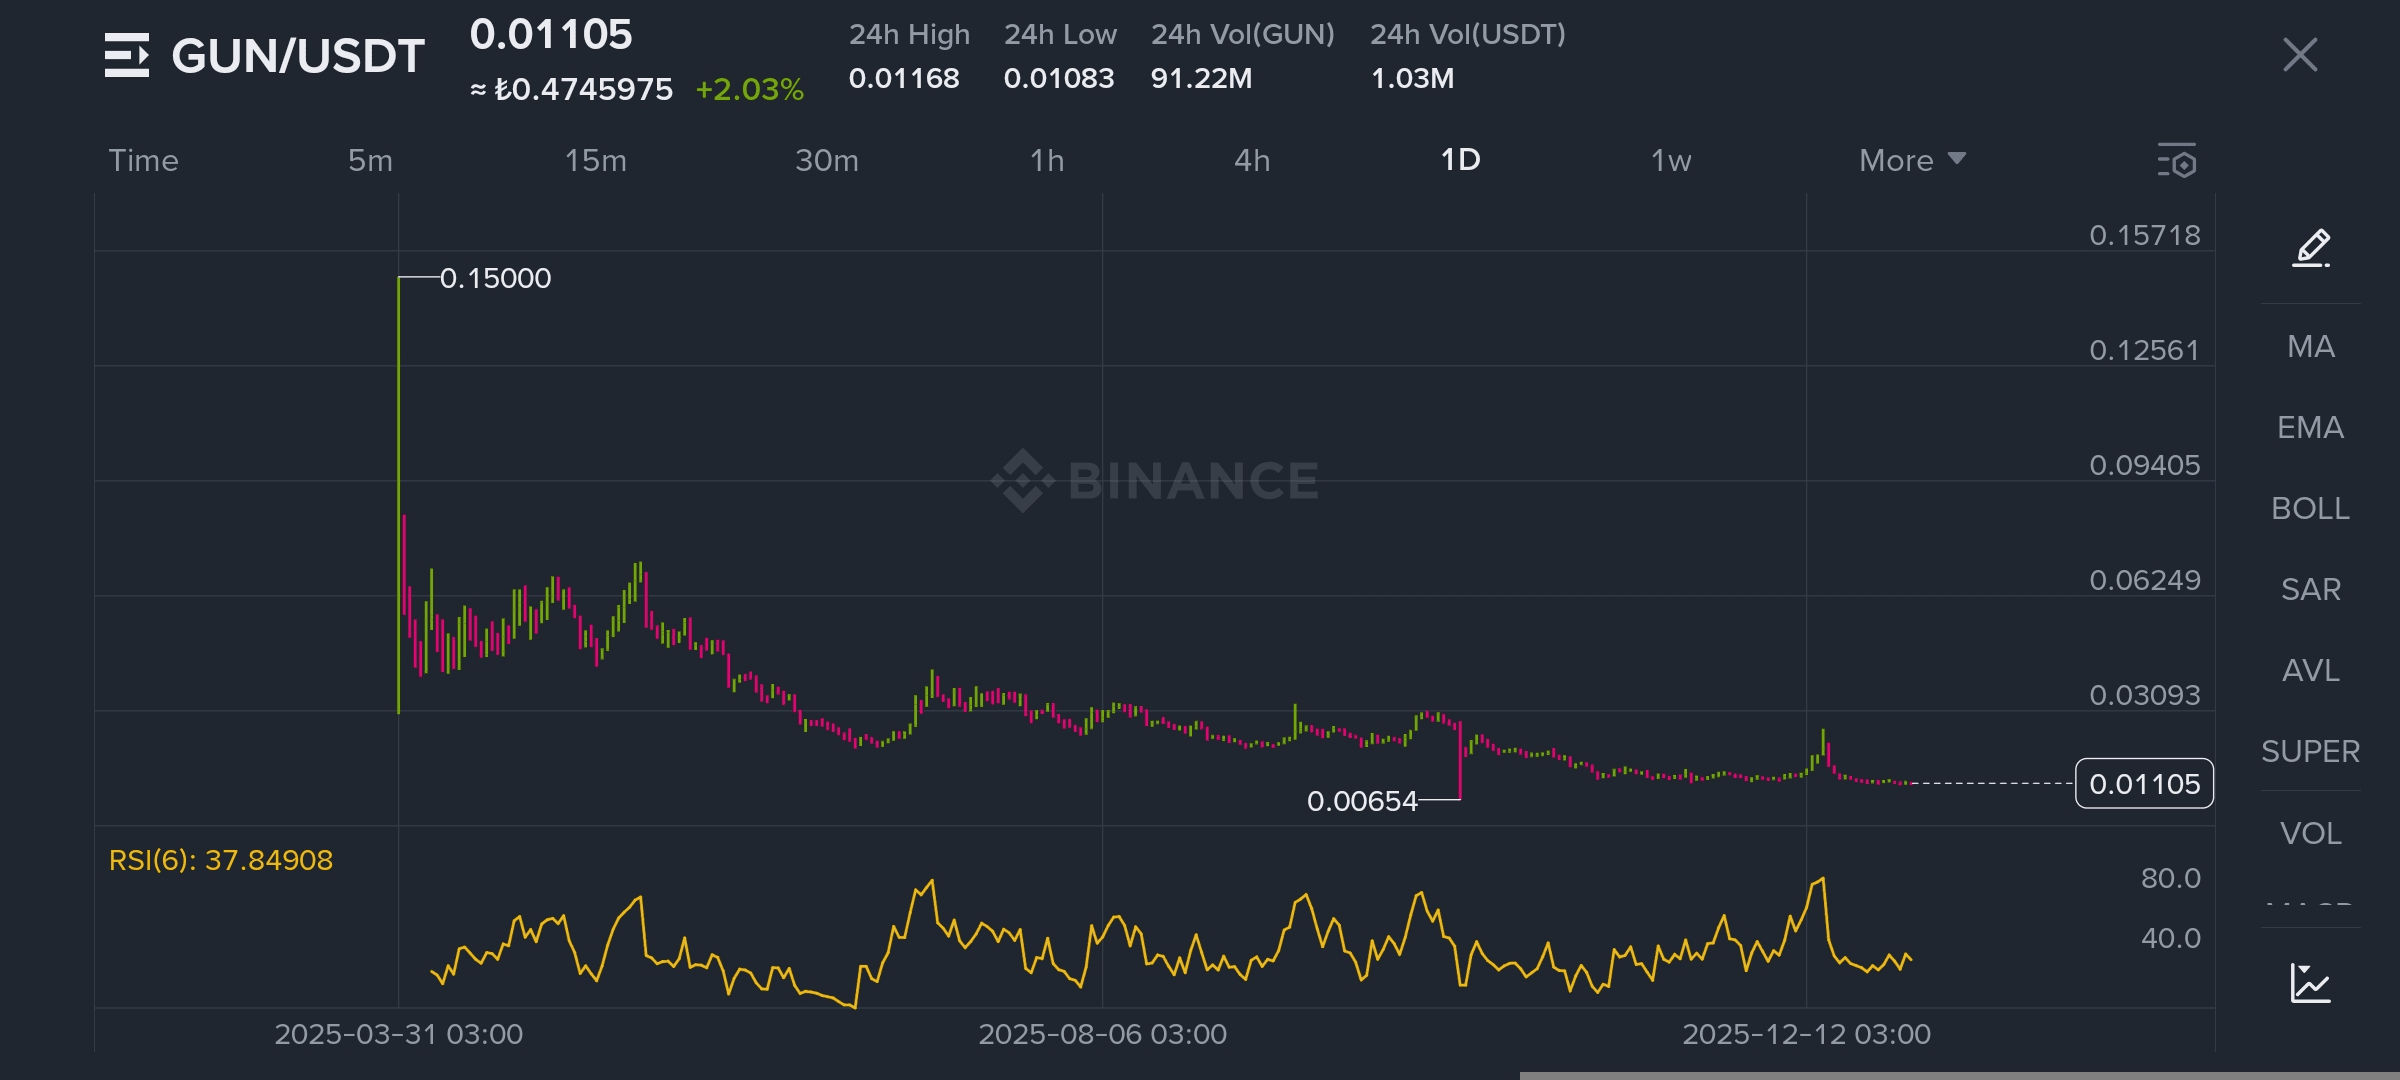
Task: Click the current price label 0.01105
Action: [2144, 784]
